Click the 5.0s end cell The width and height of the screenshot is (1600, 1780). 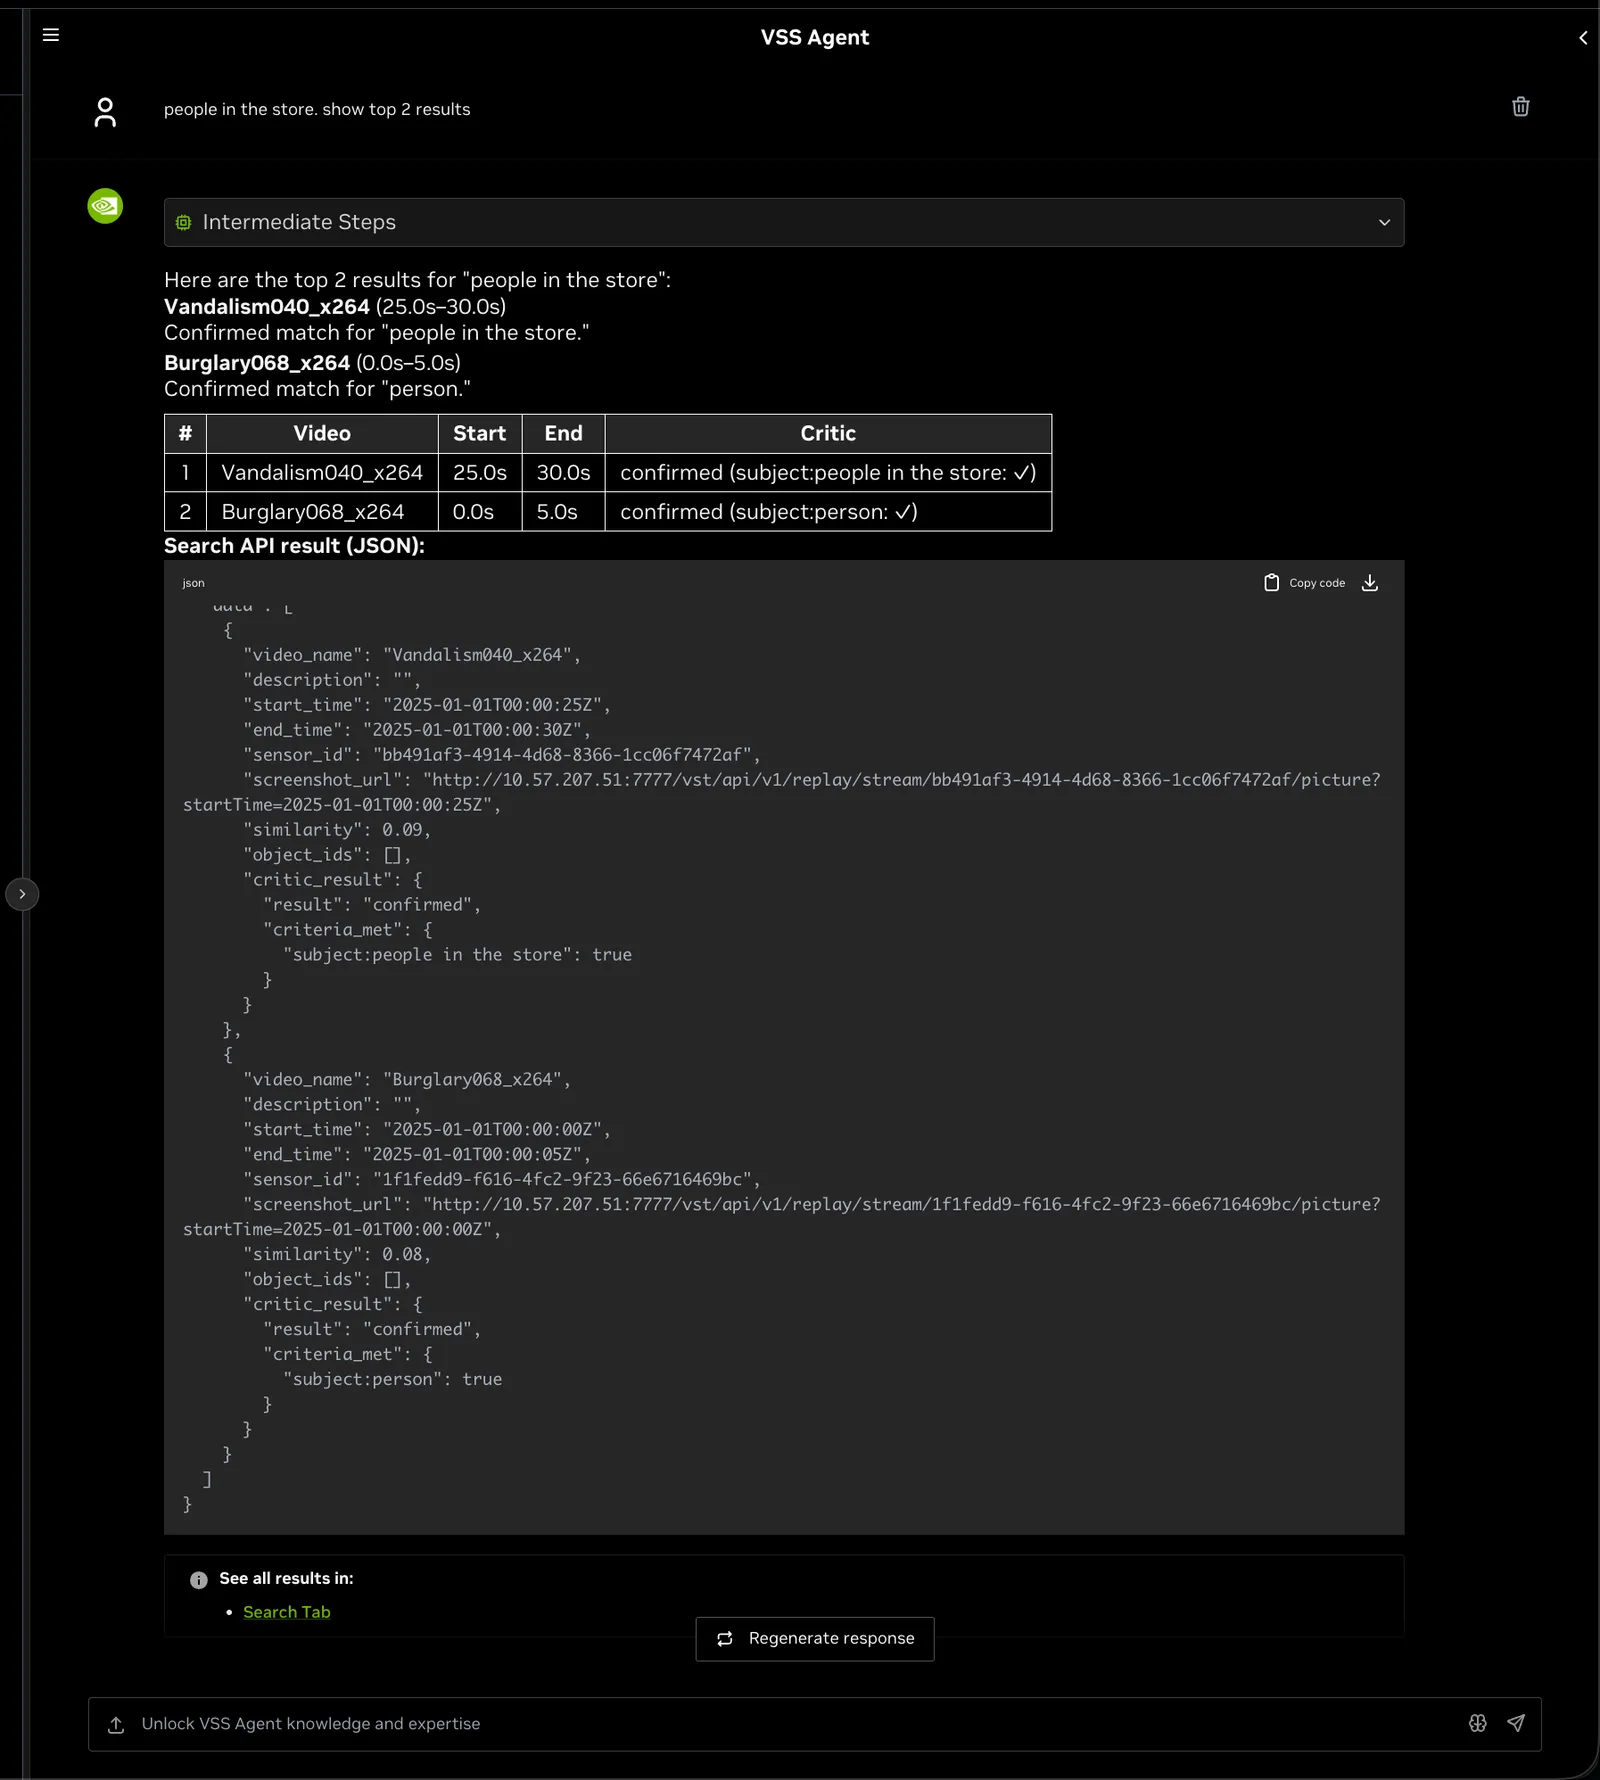tap(563, 512)
